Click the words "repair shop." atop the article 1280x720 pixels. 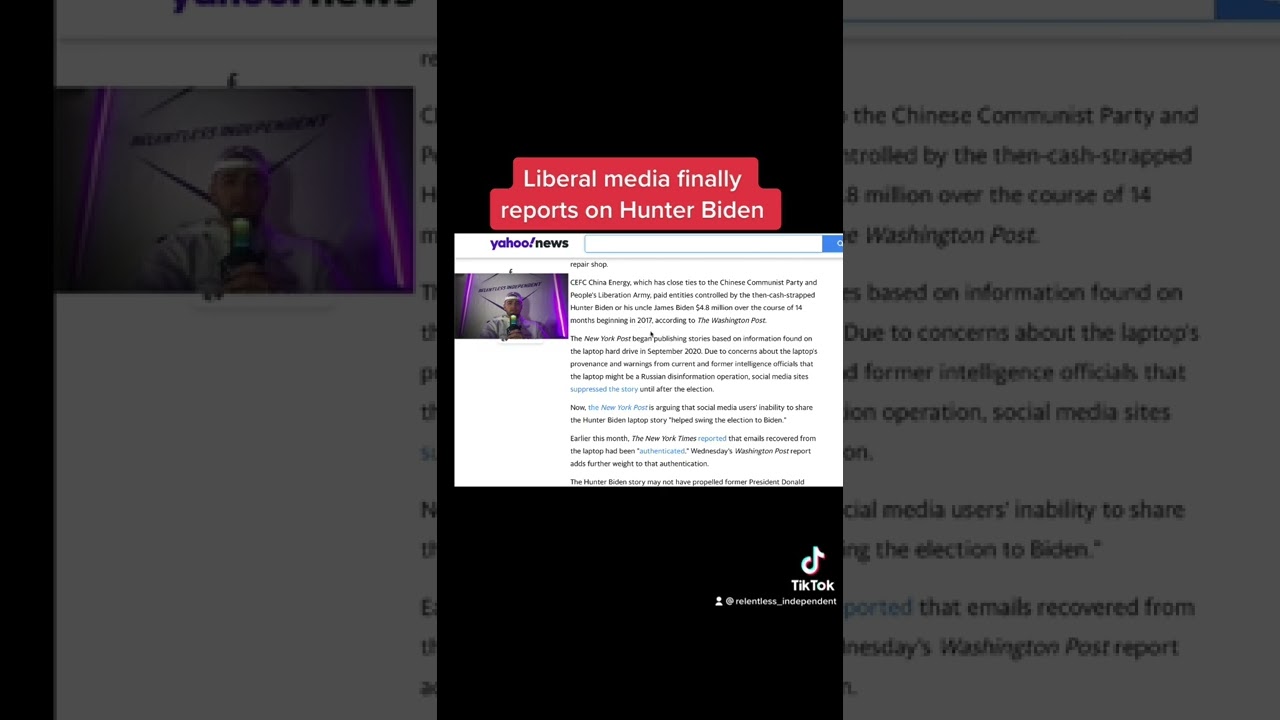pyautogui.click(x=589, y=264)
